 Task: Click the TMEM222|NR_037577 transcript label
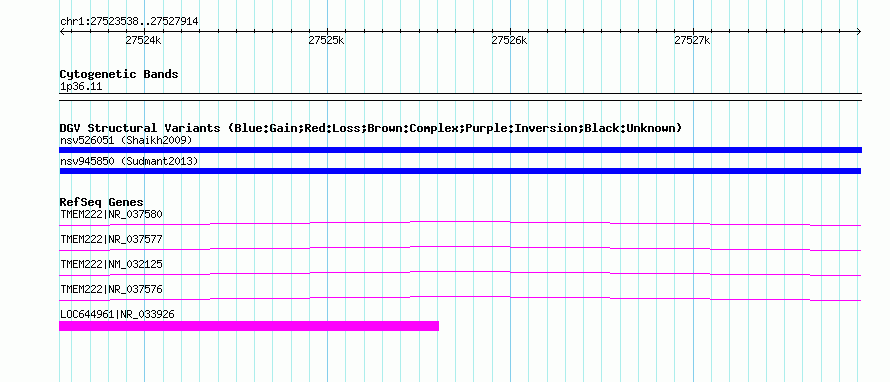(x=111, y=239)
